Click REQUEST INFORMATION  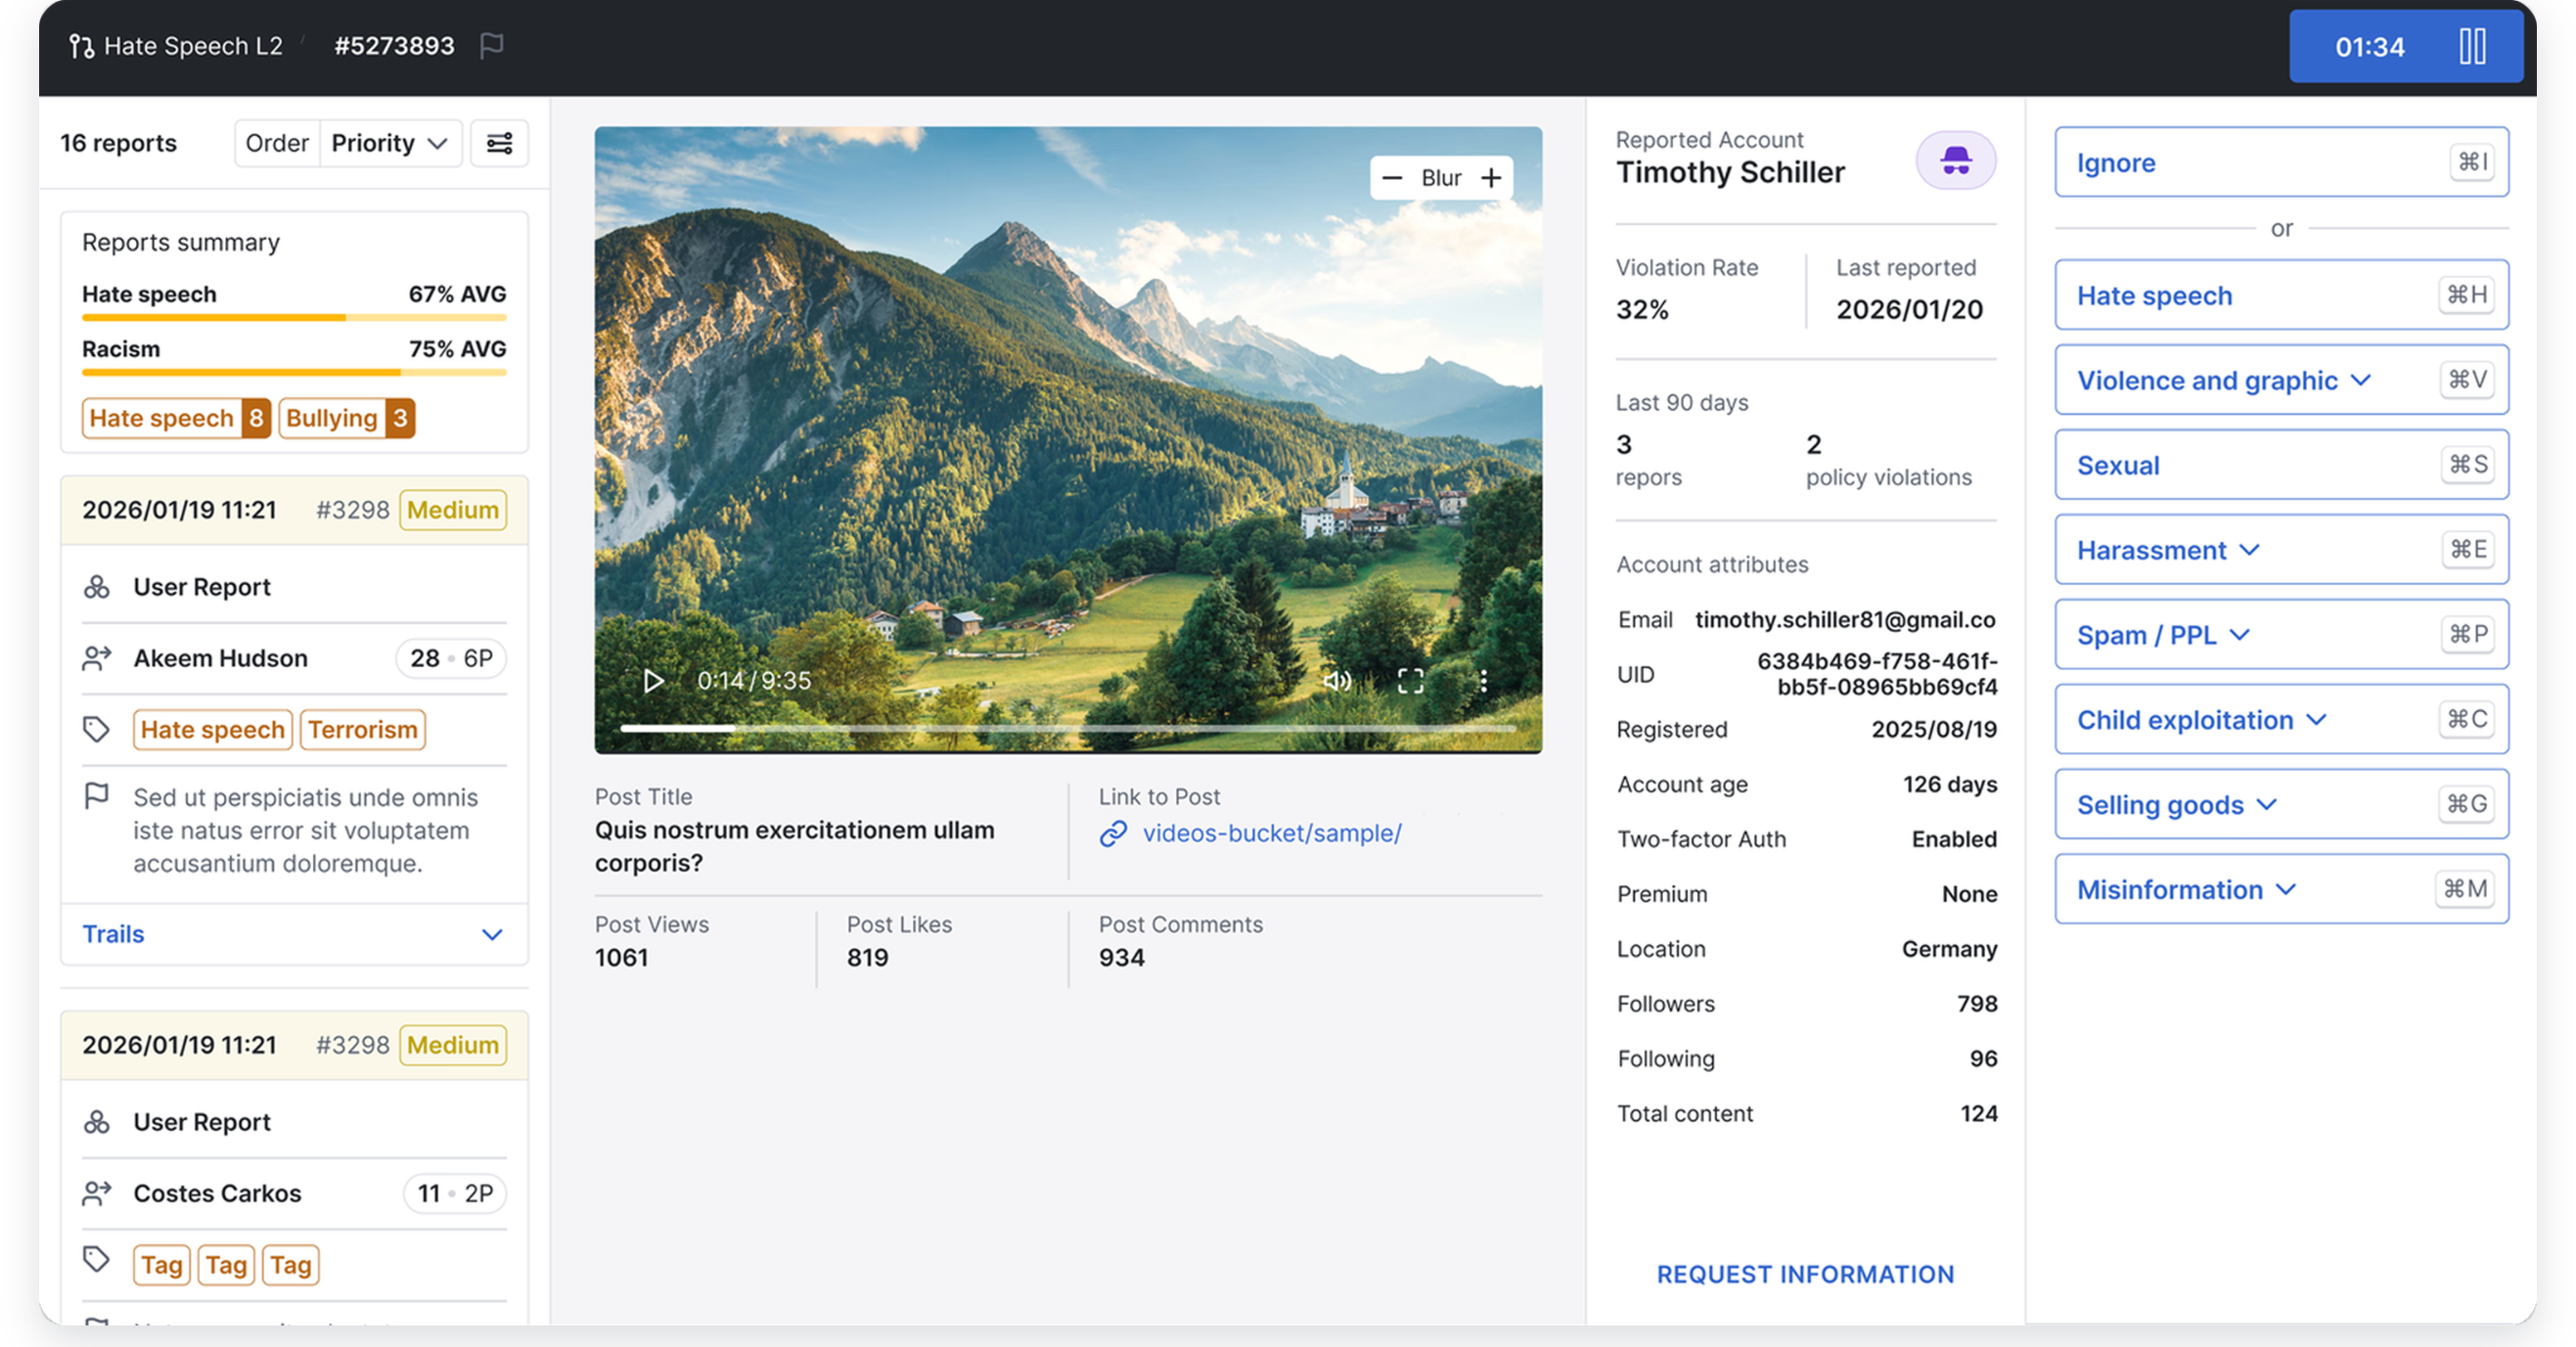1805,1274
